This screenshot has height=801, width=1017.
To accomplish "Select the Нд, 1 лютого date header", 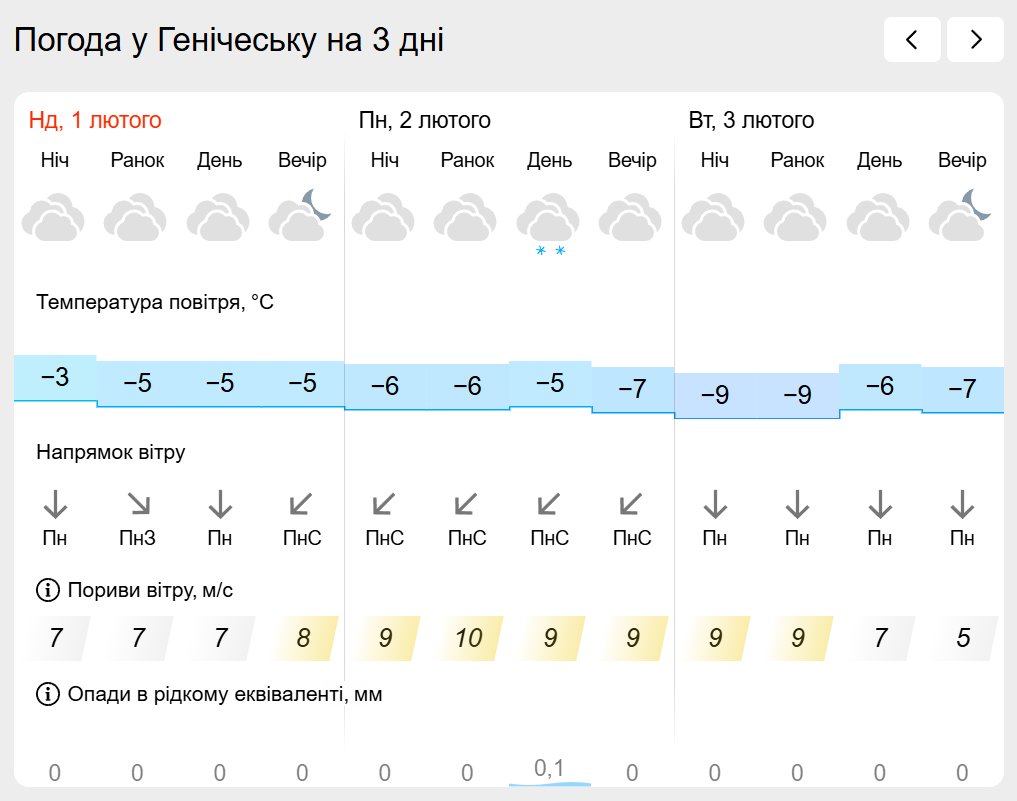I will click(95, 121).
